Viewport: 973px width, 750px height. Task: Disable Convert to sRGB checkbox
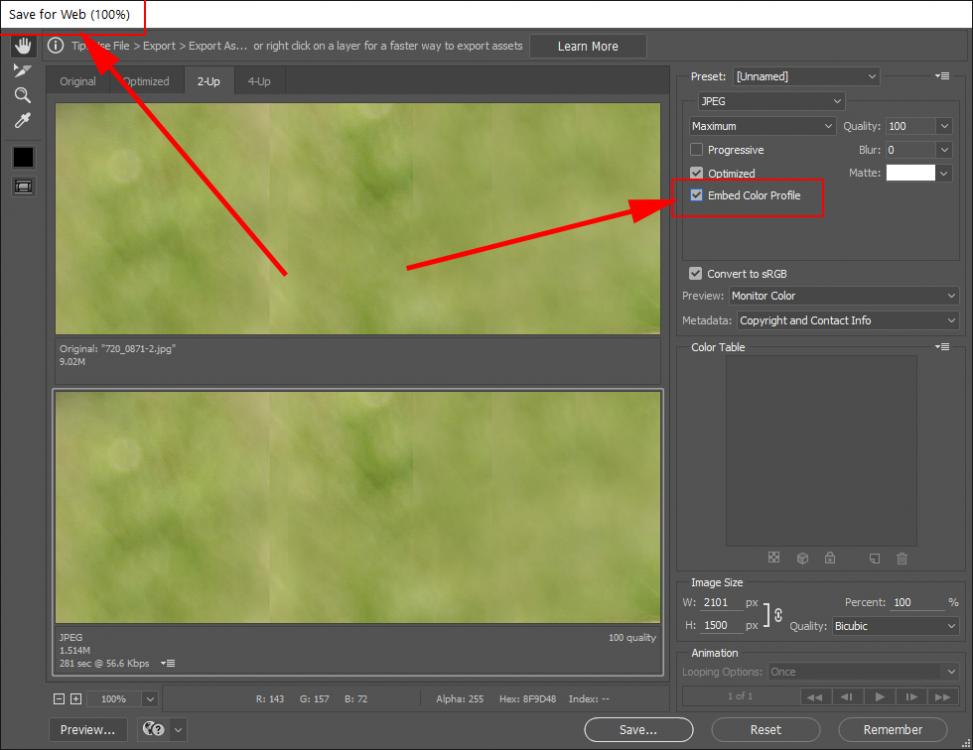[696, 274]
